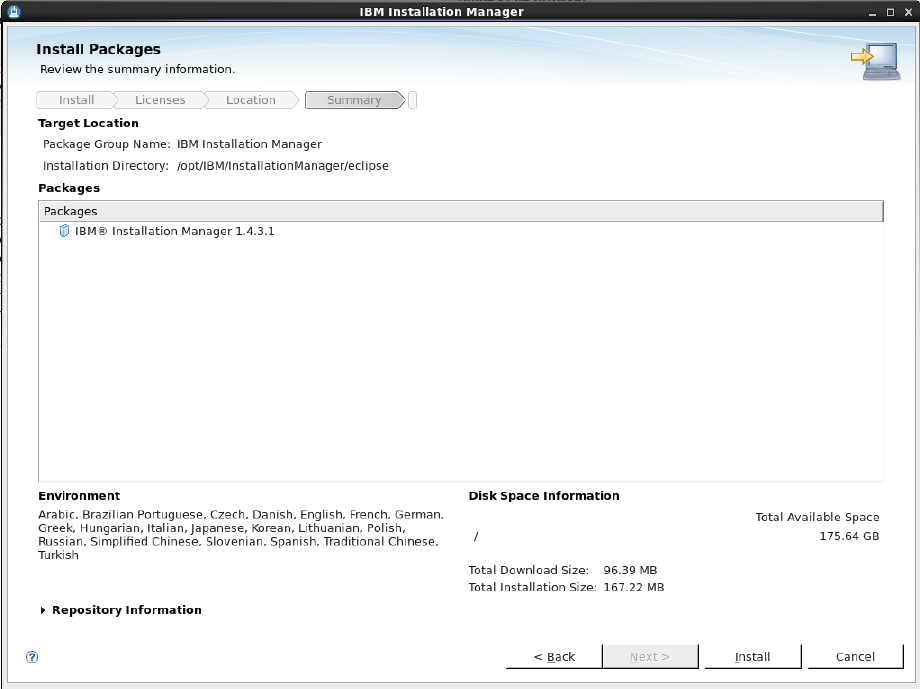920x689 pixels.
Task: Go back with the Back button
Action: click(x=554, y=656)
